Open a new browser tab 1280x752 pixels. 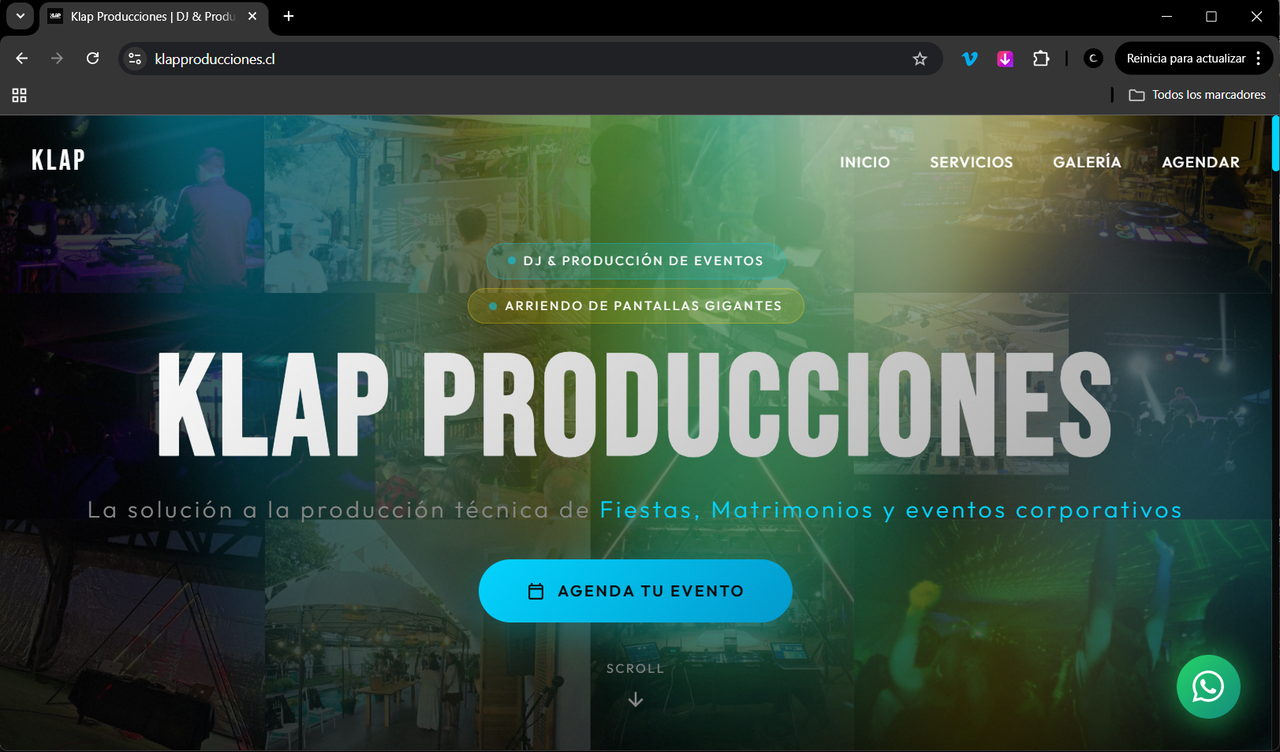[288, 16]
